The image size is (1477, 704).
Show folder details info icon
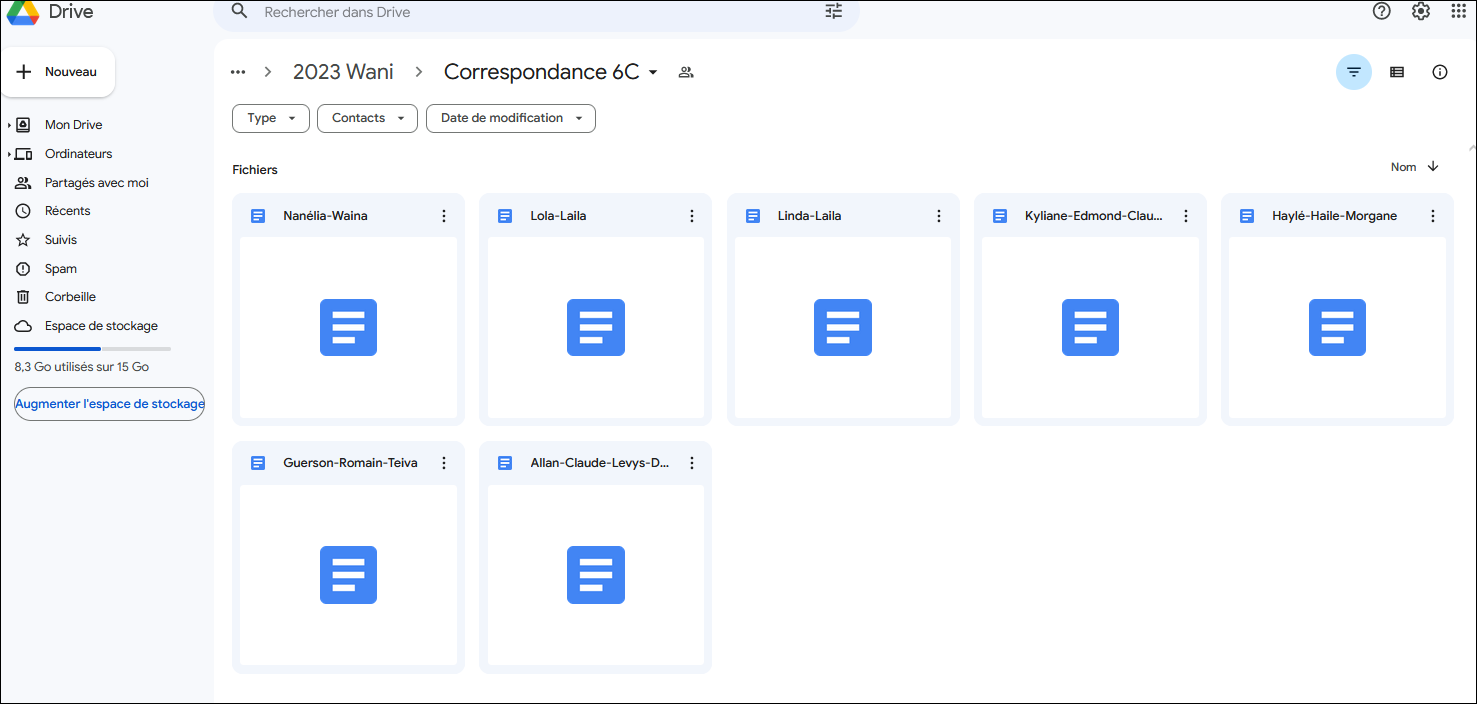click(x=1439, y=72)
